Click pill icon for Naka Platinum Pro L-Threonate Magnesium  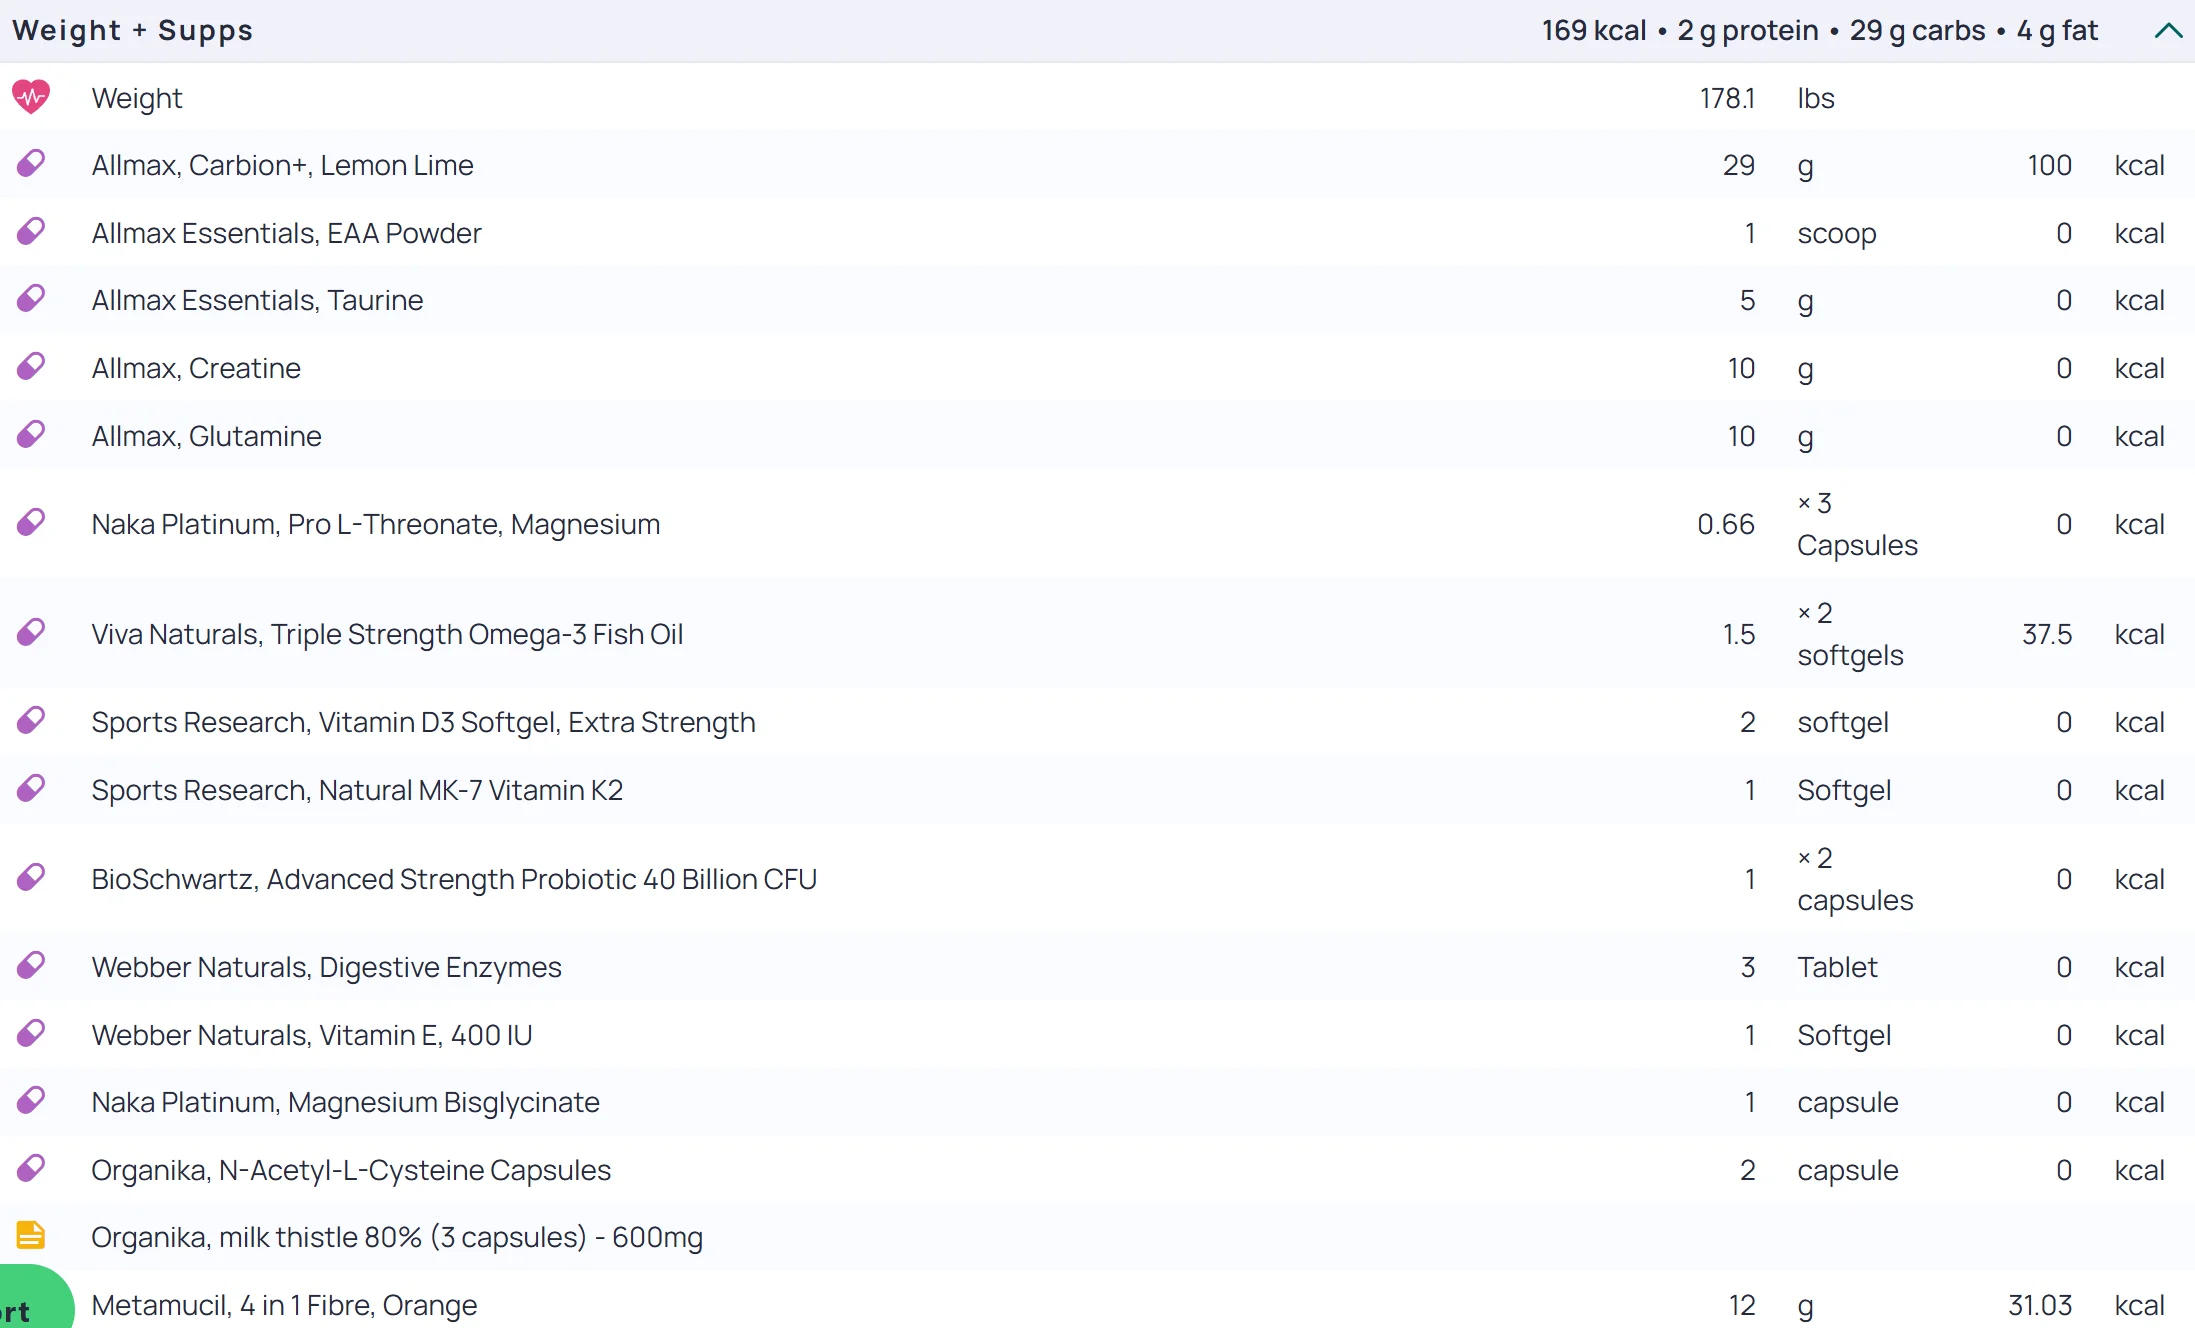31,523
